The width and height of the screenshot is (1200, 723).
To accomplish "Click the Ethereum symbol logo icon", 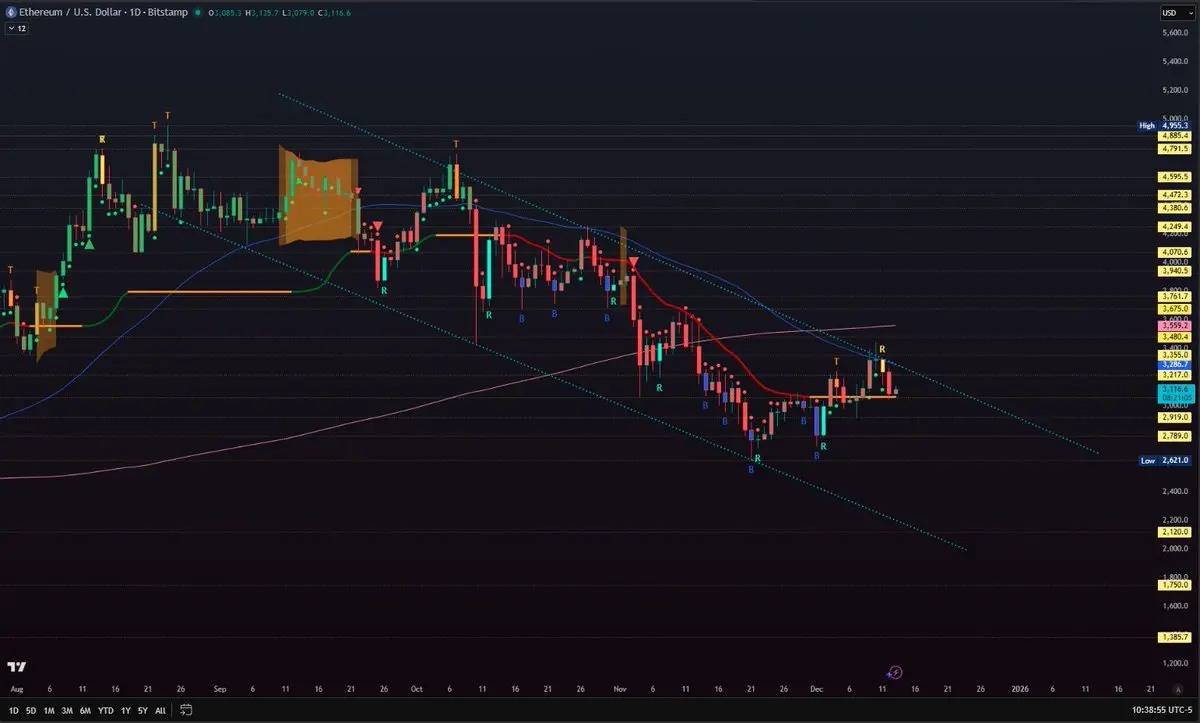I will point(11,13).
